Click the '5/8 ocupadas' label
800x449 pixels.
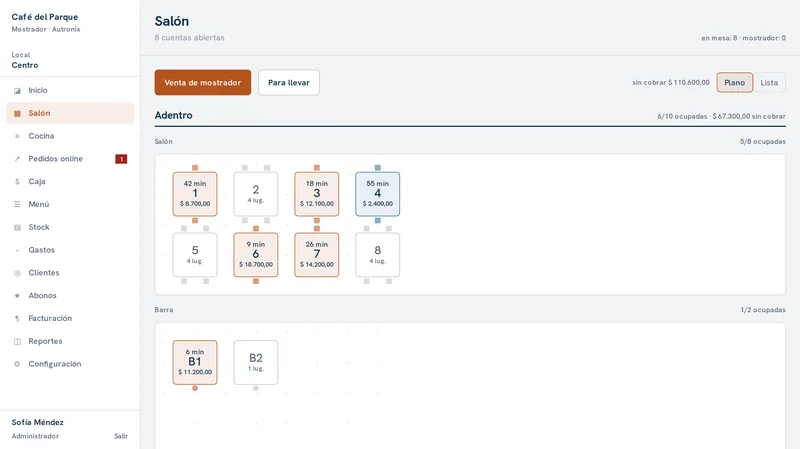[x=763, y=141]
